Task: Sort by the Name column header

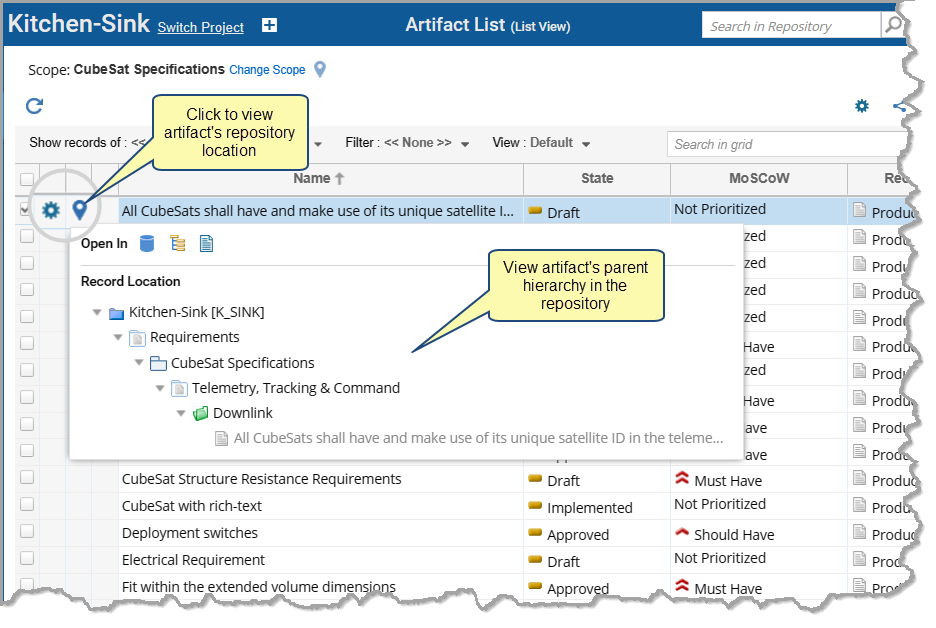Action: point(321,178)
